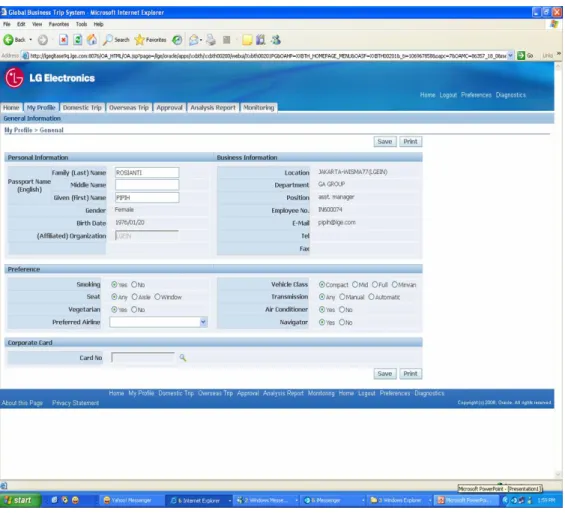The height and width of the screenshot is (513, 565).
Task: Open the Tools menu
Action: (81, 24)
